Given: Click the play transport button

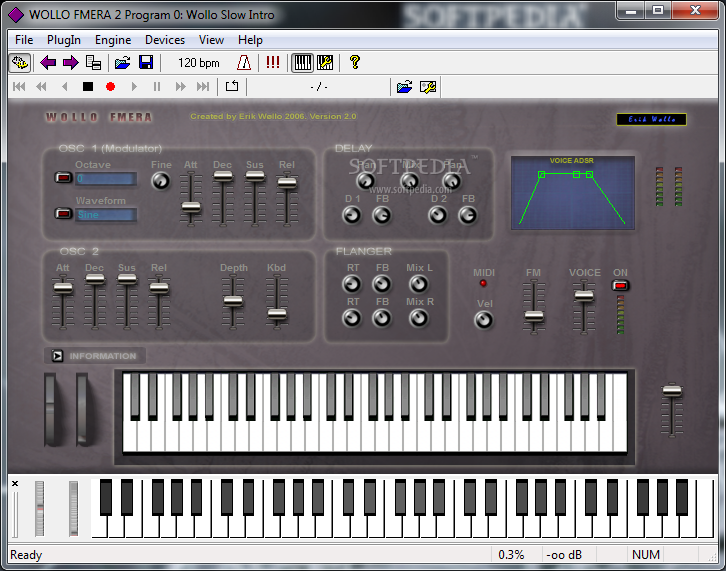Looking at the screenshot, I should [x=134, y=87].
